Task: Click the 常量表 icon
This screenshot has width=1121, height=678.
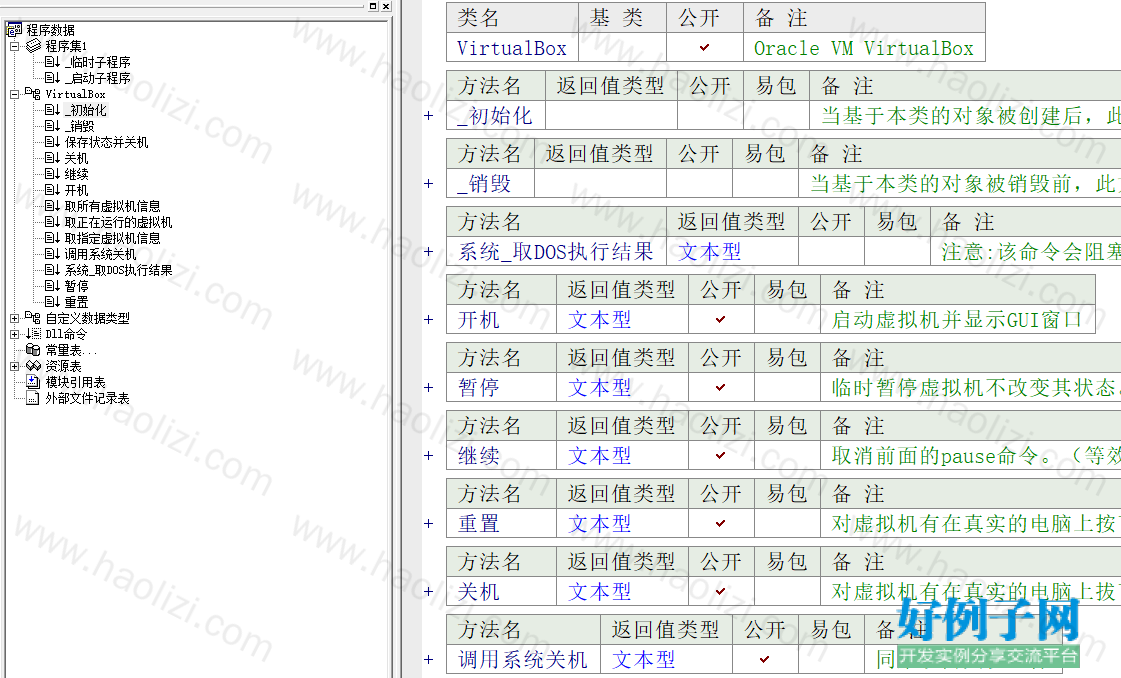Action: [33, 350]
